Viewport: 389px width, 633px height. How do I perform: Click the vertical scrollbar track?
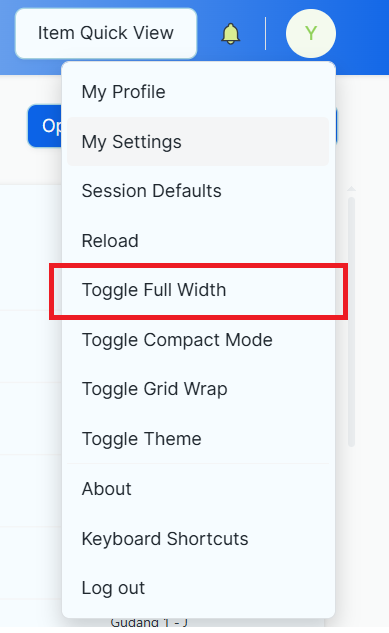pyautogui.click(x=351, y=322)
